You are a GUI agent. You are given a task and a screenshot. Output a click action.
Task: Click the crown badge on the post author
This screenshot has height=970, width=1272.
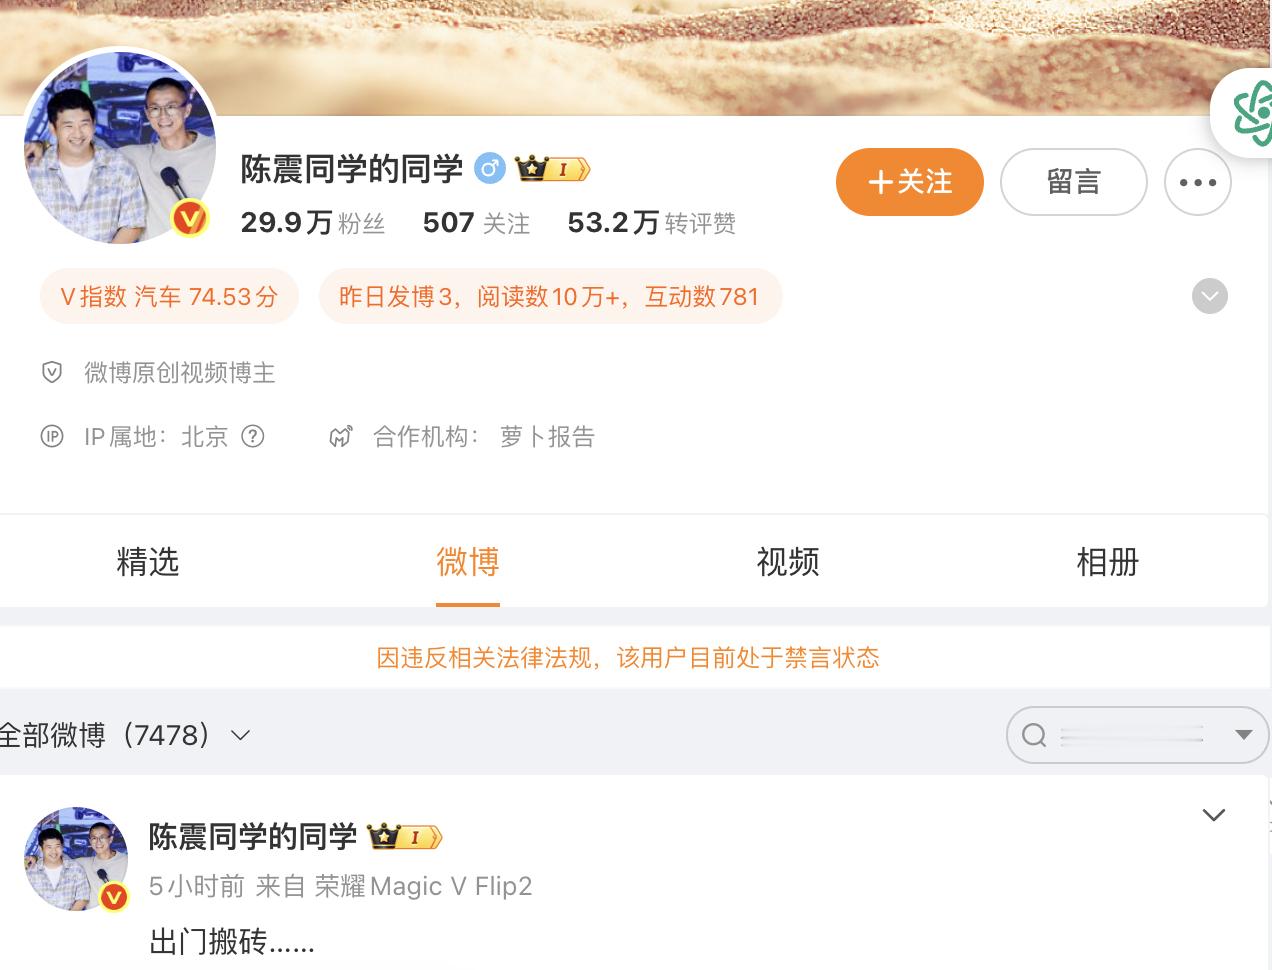coord(404,836)
